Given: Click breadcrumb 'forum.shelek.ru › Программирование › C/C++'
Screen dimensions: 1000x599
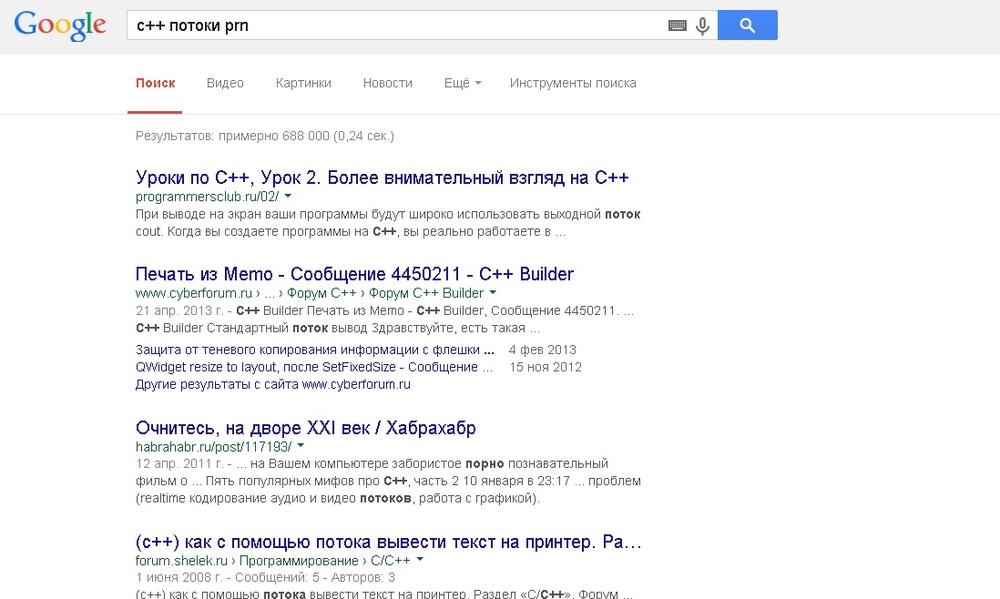Looking at the screenshot, I should click(273, 561).
